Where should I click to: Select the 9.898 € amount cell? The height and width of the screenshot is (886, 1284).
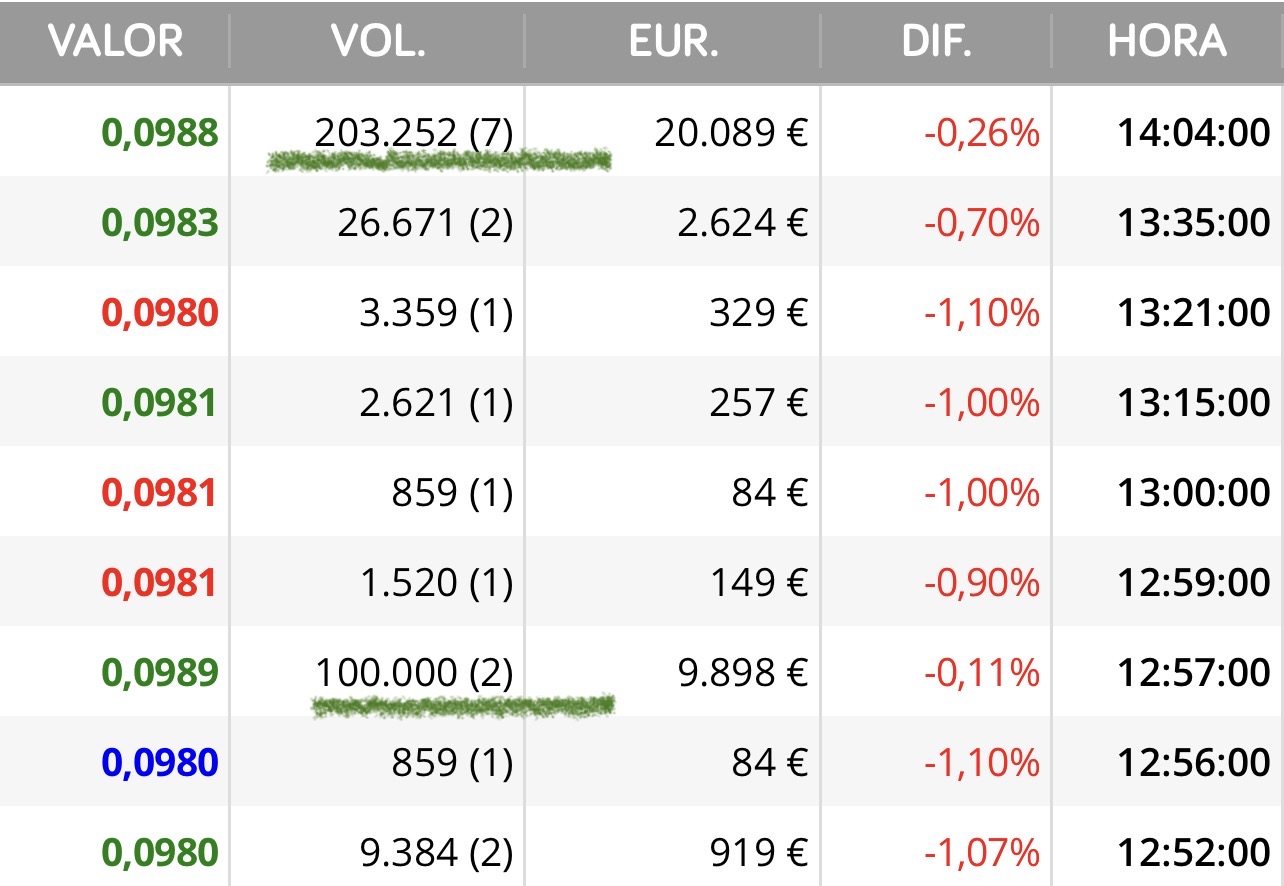coord(742,673)
